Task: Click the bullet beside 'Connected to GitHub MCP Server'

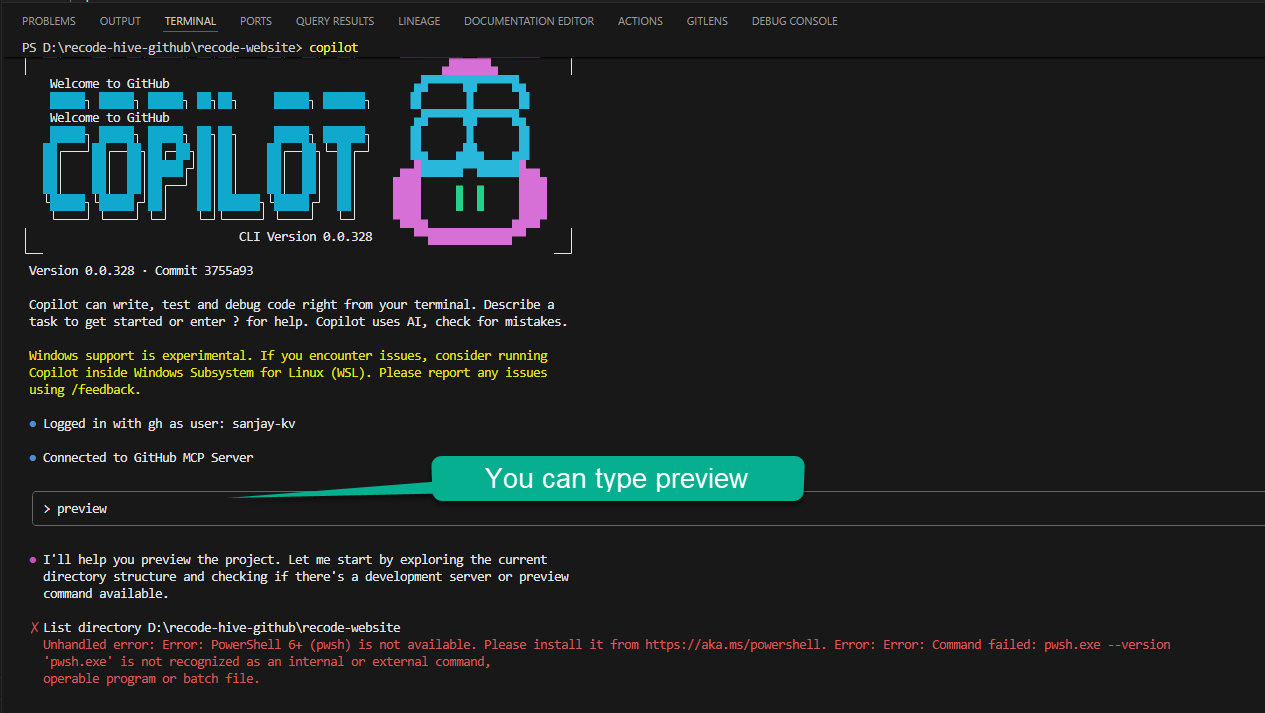Action: pyautogui.click(x=32, y=457)
